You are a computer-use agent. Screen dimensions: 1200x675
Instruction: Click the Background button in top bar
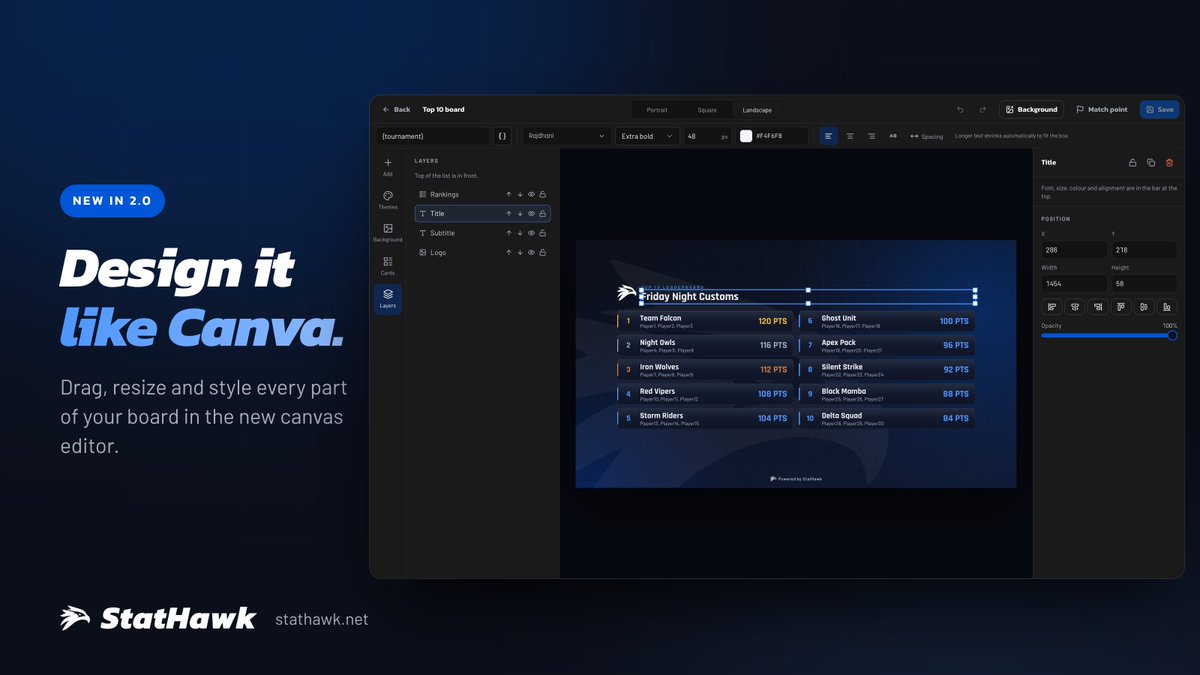[x=1031, y=110]
